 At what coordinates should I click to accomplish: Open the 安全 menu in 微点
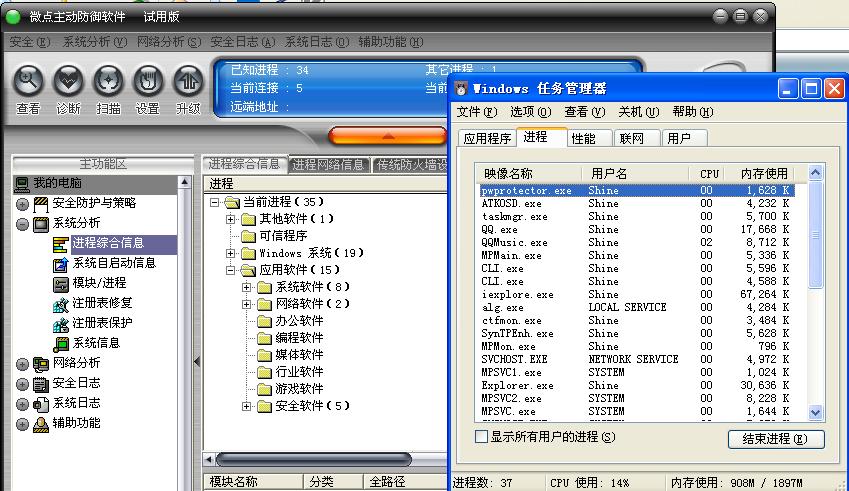[30, 42]
